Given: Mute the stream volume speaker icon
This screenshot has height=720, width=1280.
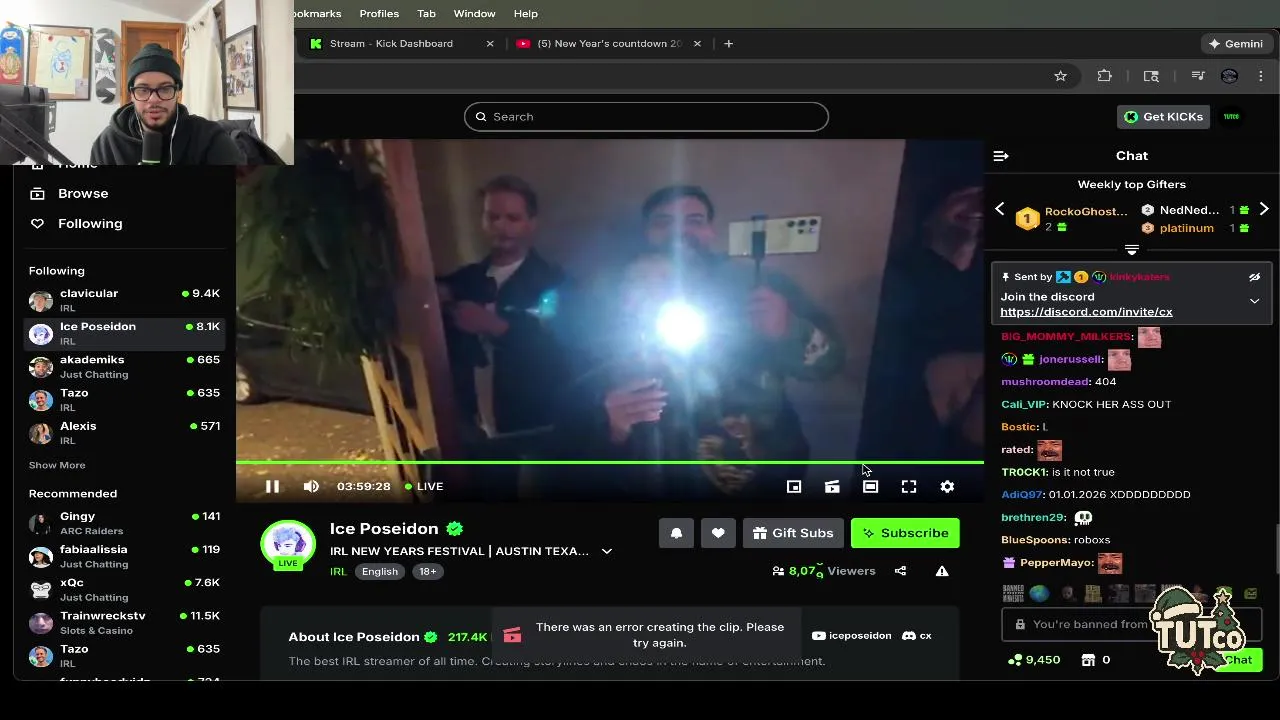Looking at the screenshot, I should (311, 487).
